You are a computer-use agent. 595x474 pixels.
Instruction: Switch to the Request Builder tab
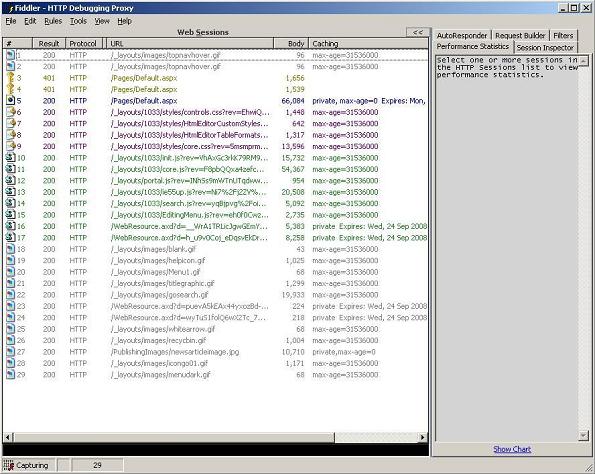pyautogui.click(x=520, y=35)
